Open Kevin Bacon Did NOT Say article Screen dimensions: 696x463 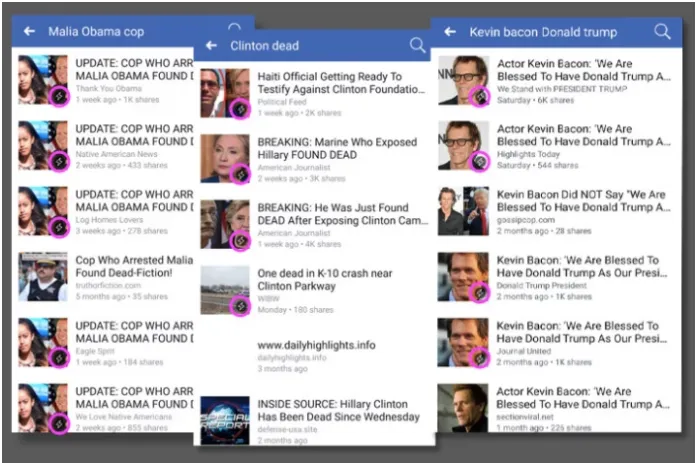(557, 212)
